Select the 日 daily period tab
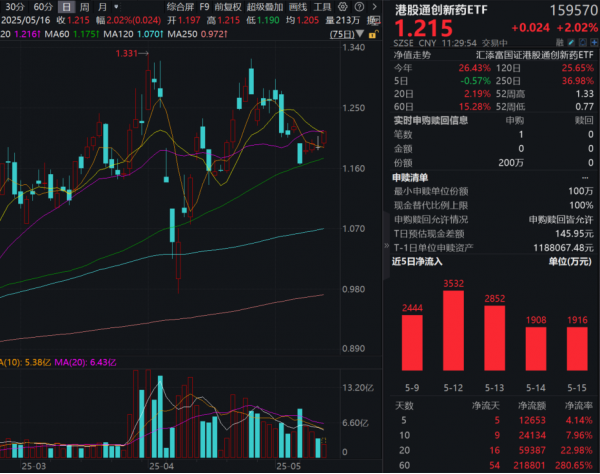 [x=66, y=7]
